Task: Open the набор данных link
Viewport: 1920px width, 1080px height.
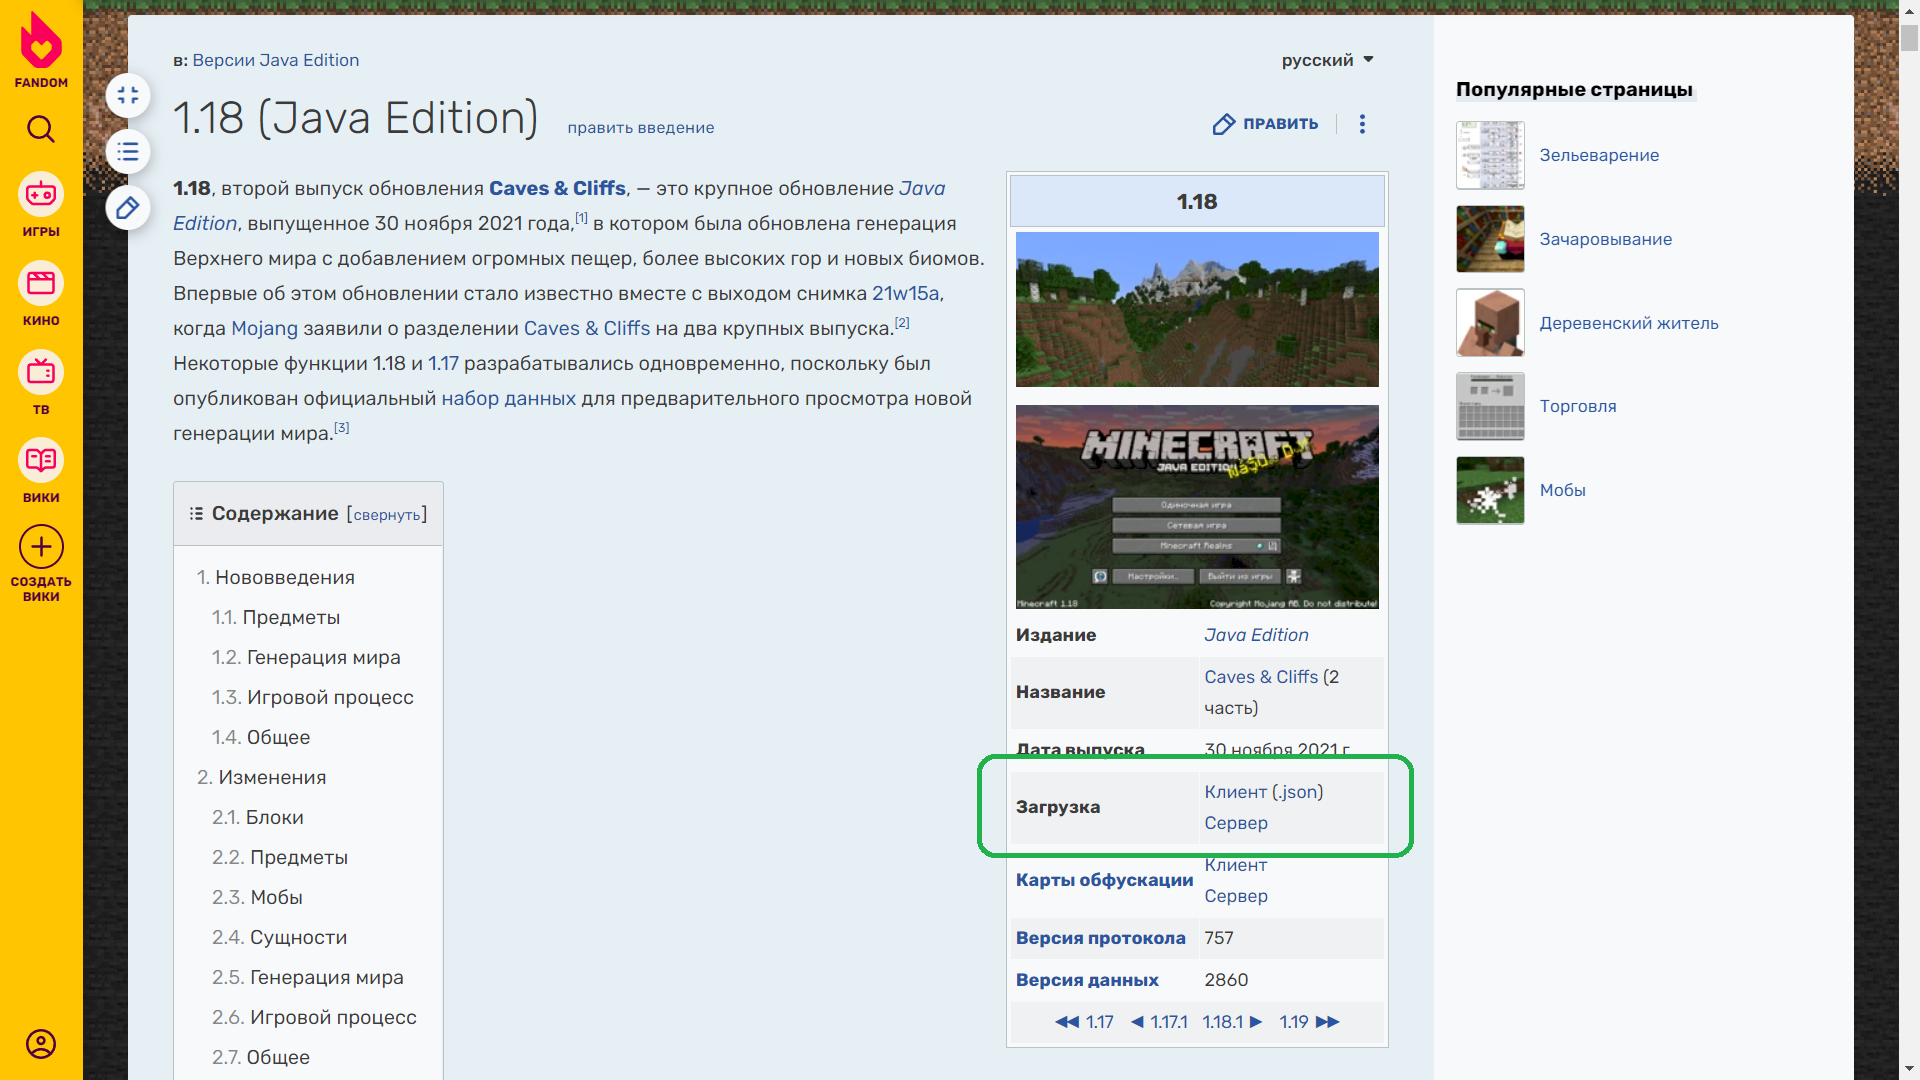Action: pos(508,398)
